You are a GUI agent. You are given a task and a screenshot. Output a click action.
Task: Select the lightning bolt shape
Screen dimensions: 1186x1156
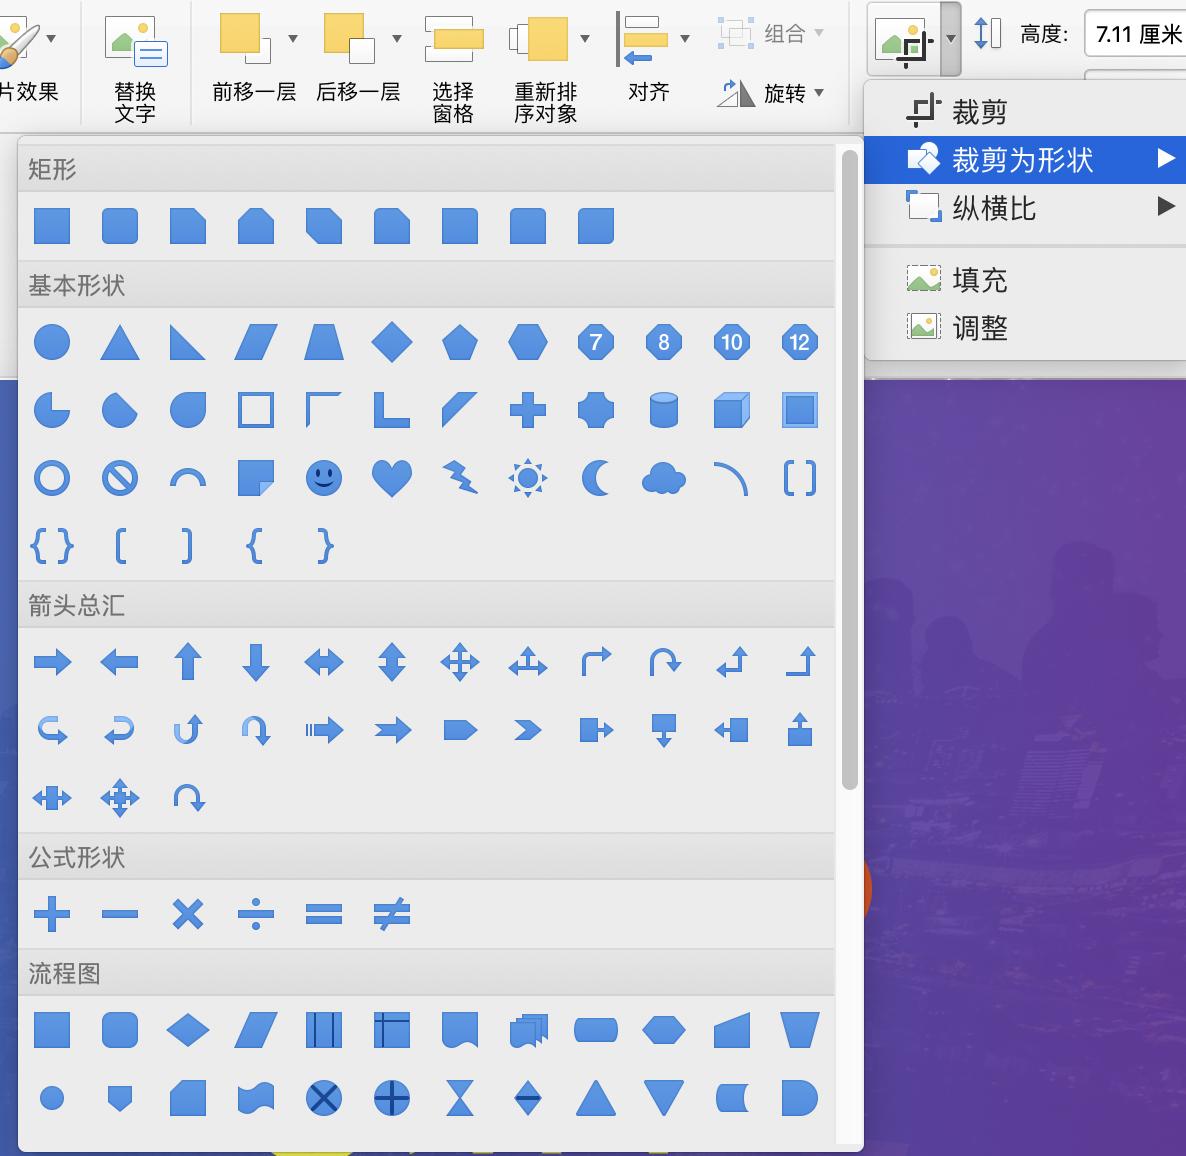(460, 478)
